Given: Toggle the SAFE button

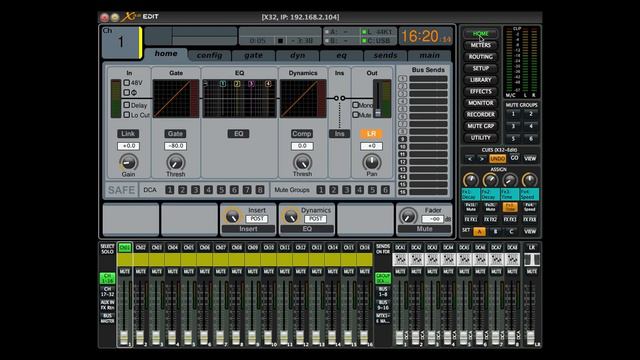Looking at the screenshot, I should [x=121, y=190].
